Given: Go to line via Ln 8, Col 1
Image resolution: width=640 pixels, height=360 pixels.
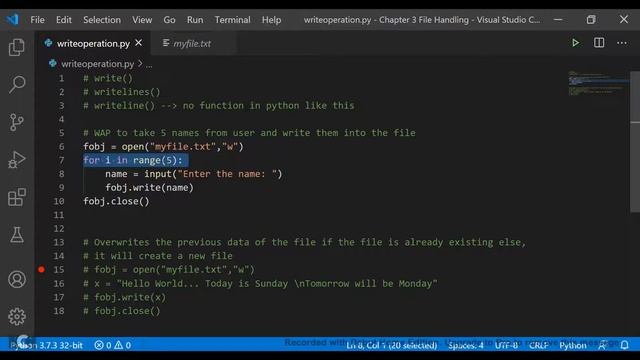Looking at the screenshot, I should pos(392,345).
